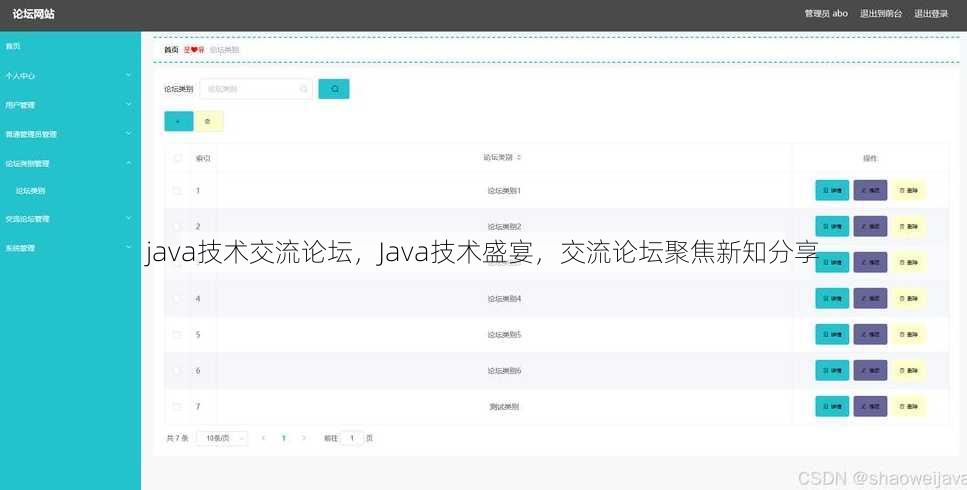The image size is (967, 490).
Task: Click the teal search magnifier button
Action: click(x=334, y=89)
